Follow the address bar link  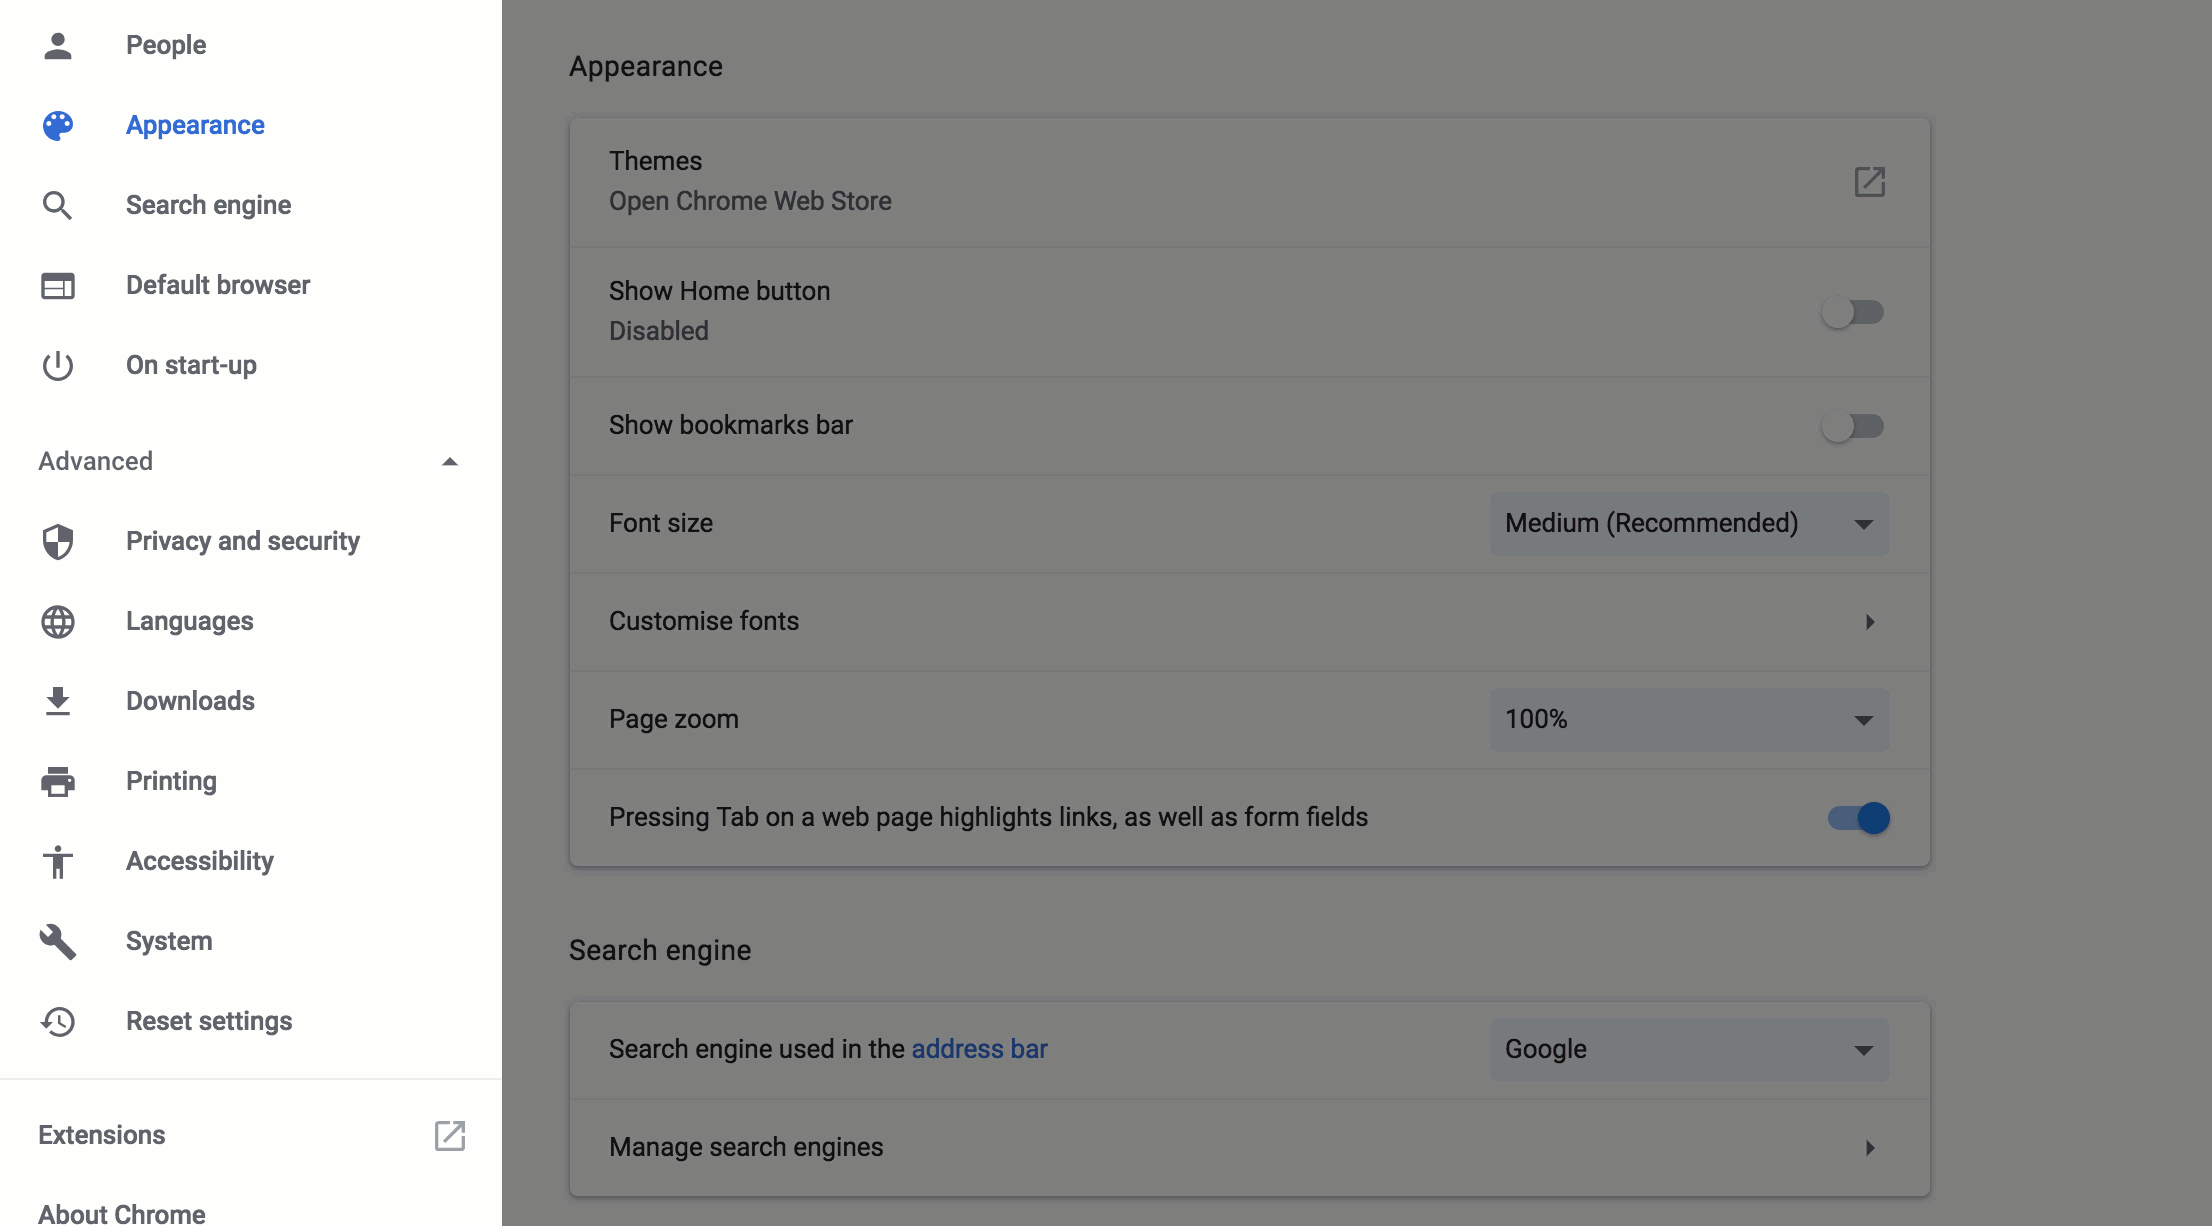coord(979,1049)
